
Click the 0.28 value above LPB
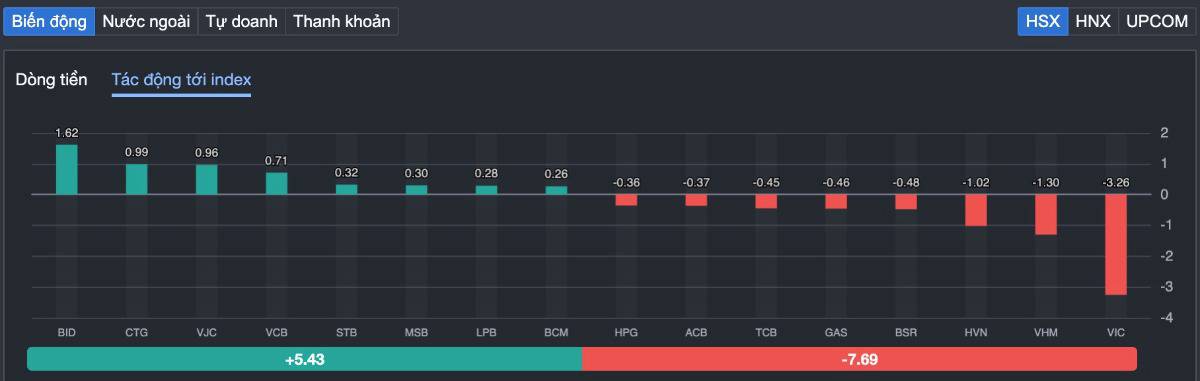coord(487,174)
